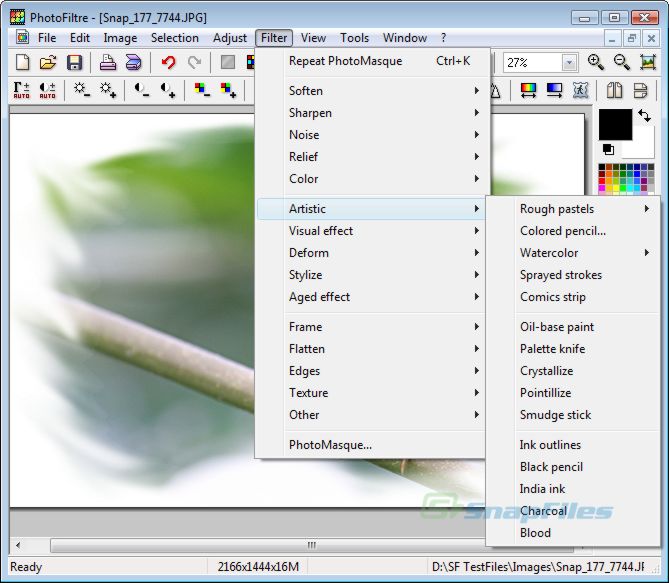
Task: Click the grayed Redo arrow
Action: click(195, 62)
